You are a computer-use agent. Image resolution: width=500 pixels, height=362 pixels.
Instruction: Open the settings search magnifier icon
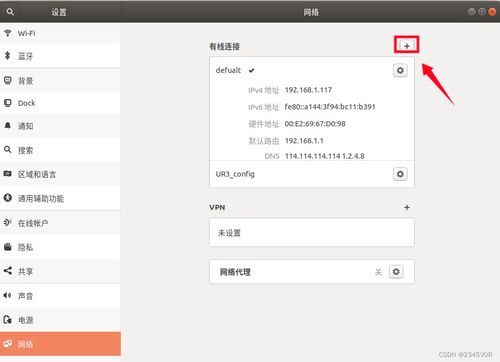coord(10,12)
